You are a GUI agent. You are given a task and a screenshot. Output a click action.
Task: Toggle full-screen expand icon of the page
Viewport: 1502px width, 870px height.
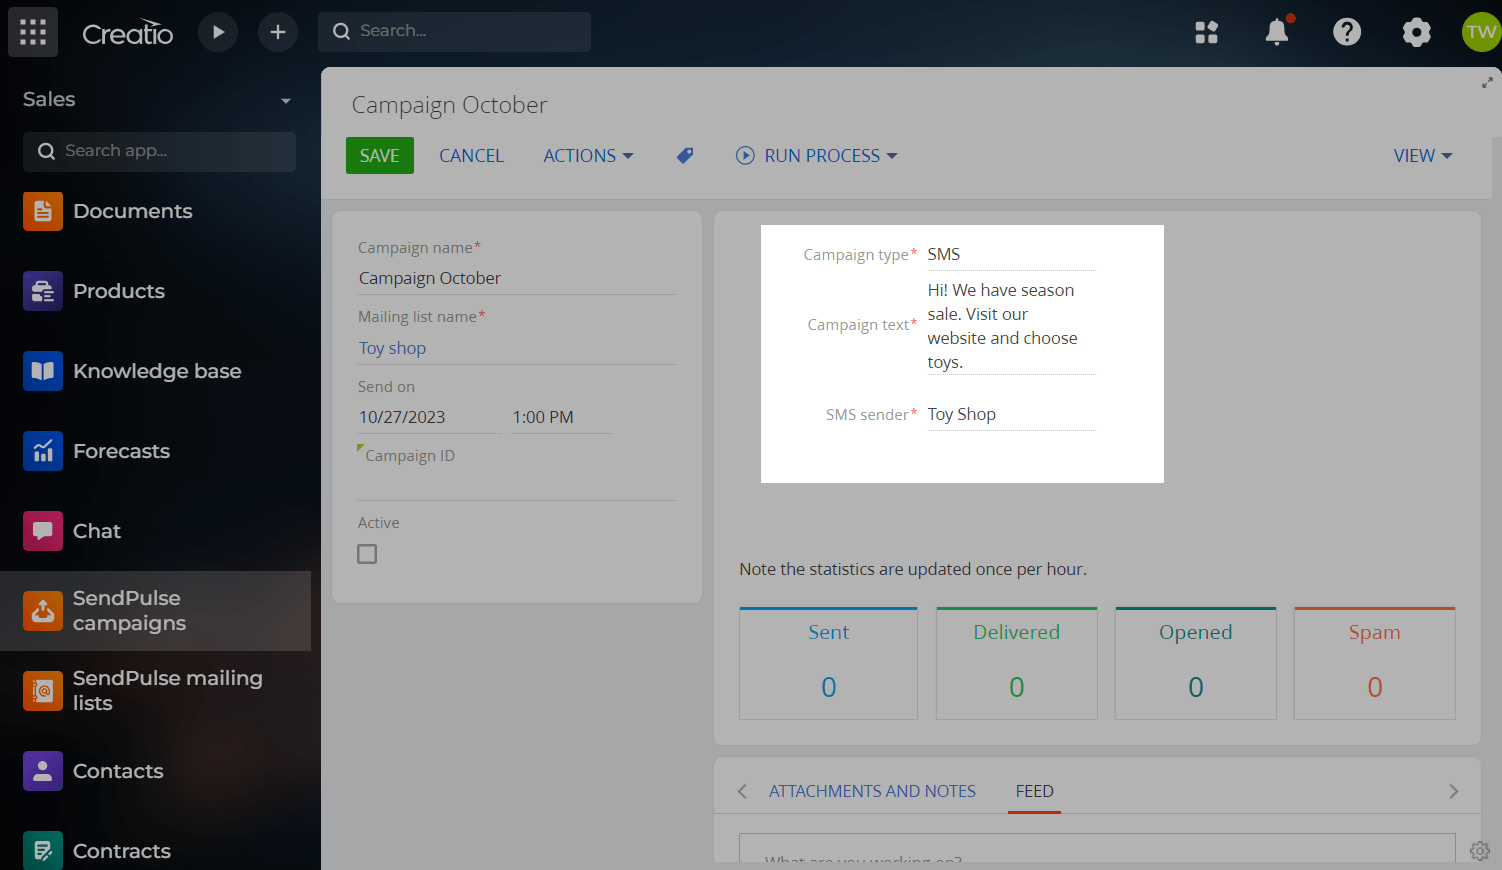coord(1487,83)
